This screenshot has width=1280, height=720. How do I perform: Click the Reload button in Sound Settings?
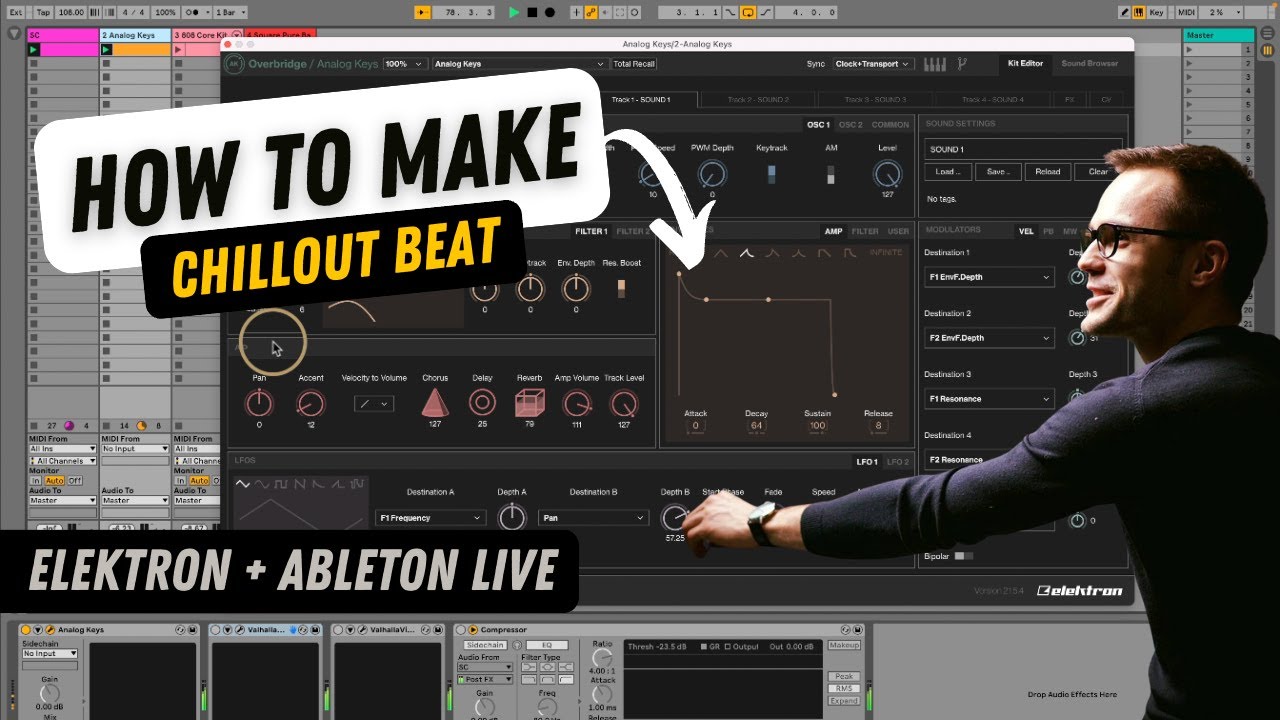[1047, 172]
